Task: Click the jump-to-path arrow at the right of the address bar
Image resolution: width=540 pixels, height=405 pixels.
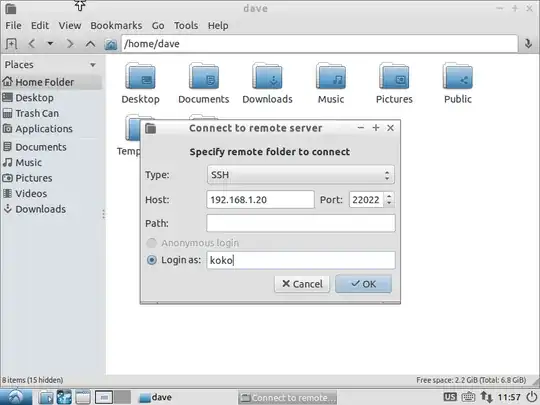Action: coord(528,44)
